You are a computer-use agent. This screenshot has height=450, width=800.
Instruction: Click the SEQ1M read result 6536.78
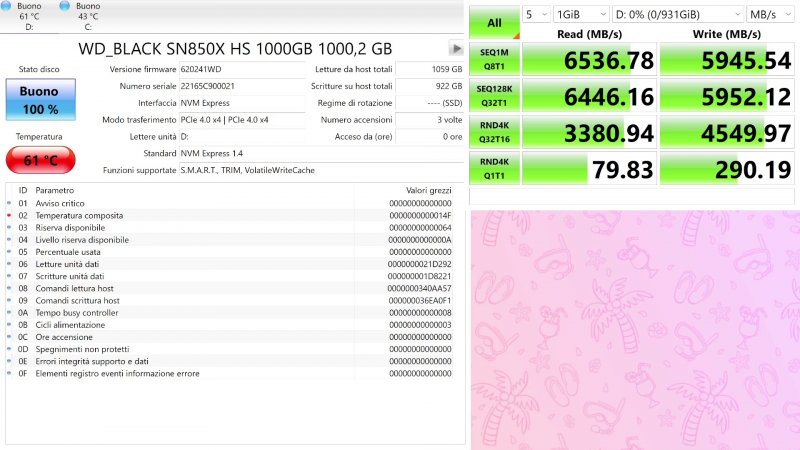pos(589,60)
